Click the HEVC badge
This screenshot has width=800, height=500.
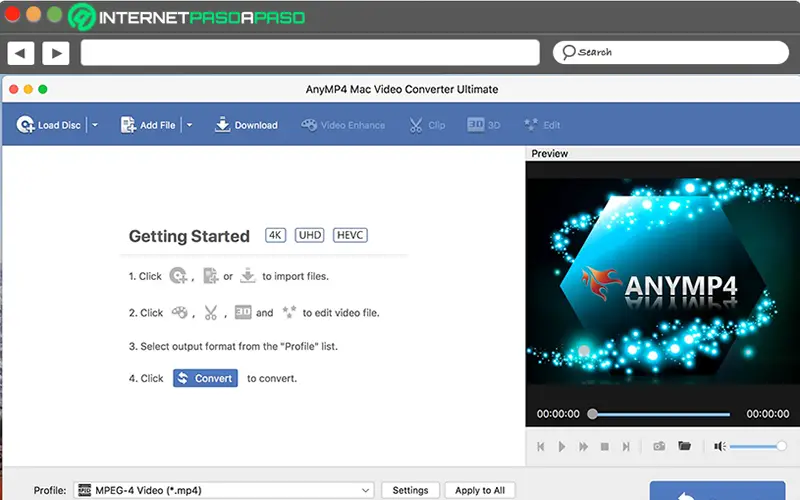coord(350,235)
